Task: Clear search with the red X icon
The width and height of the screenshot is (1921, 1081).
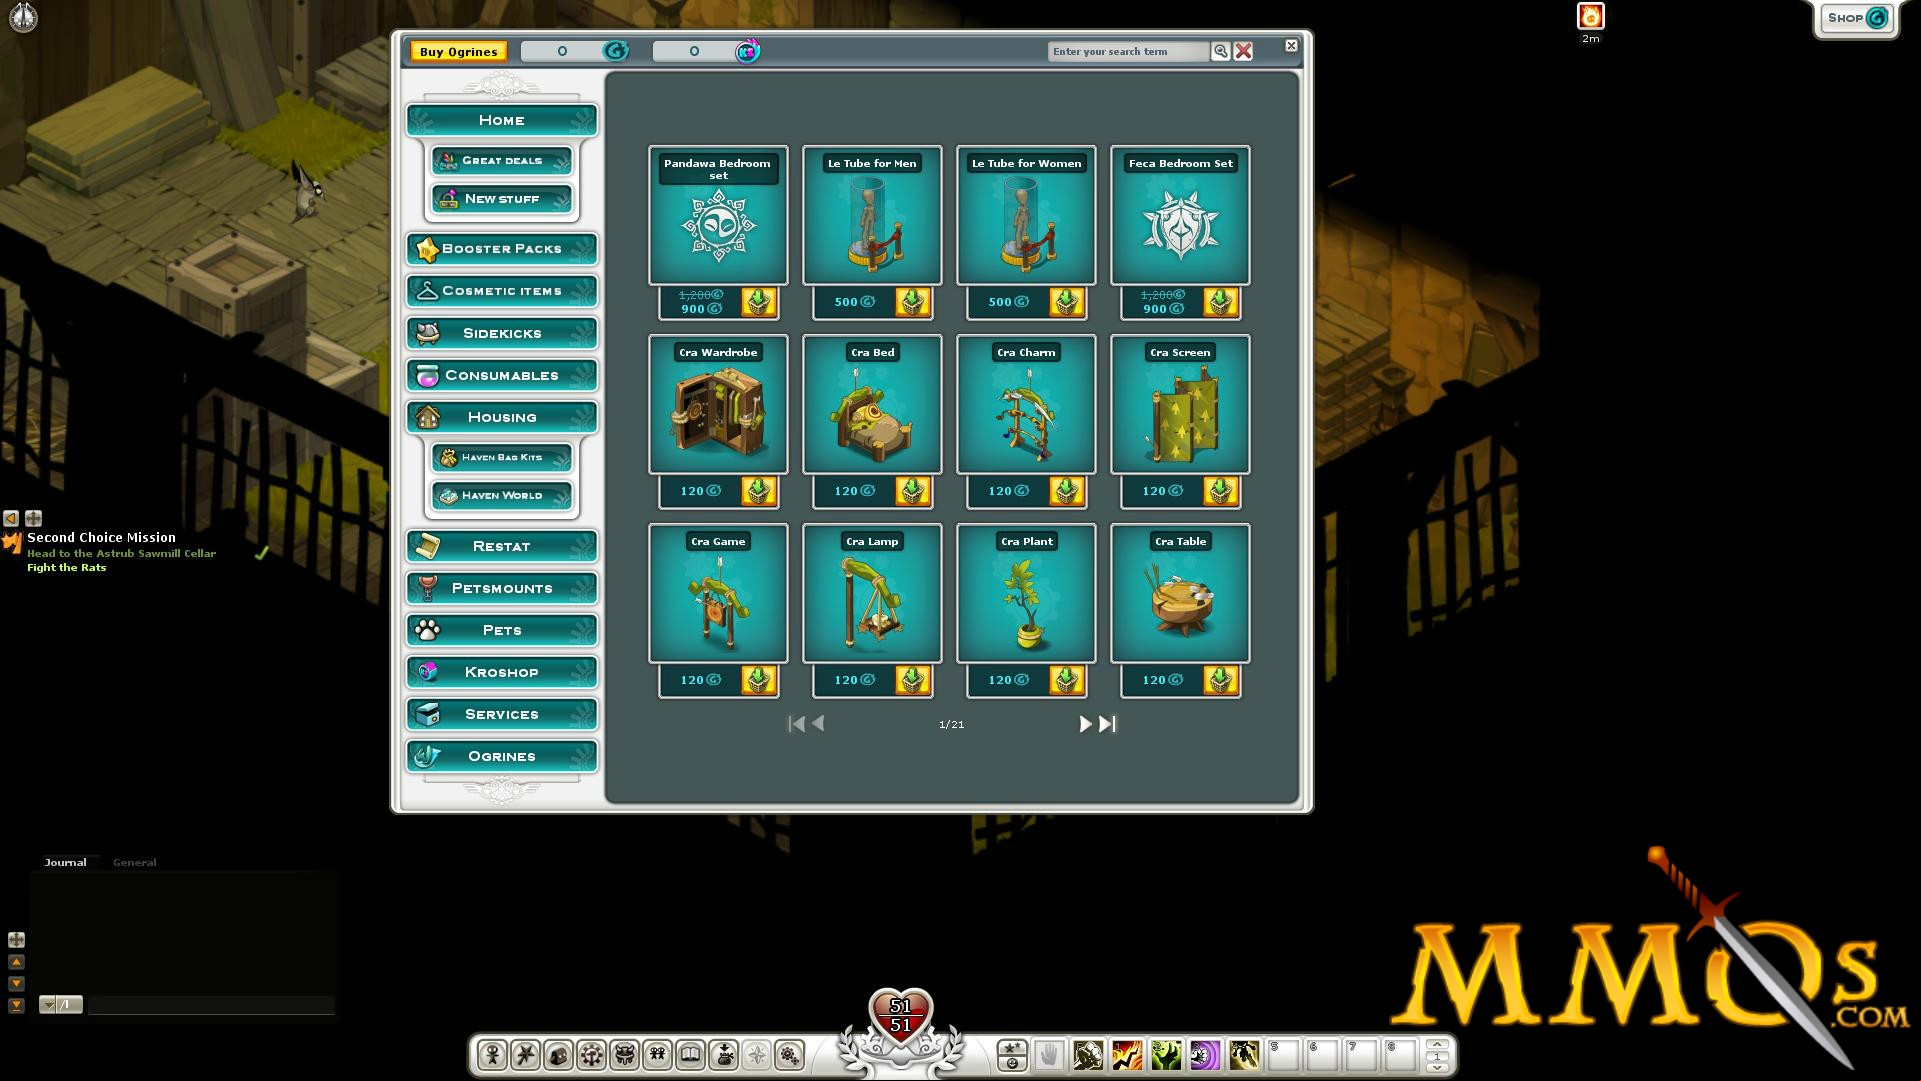Action: click(x=1243, y=51)
